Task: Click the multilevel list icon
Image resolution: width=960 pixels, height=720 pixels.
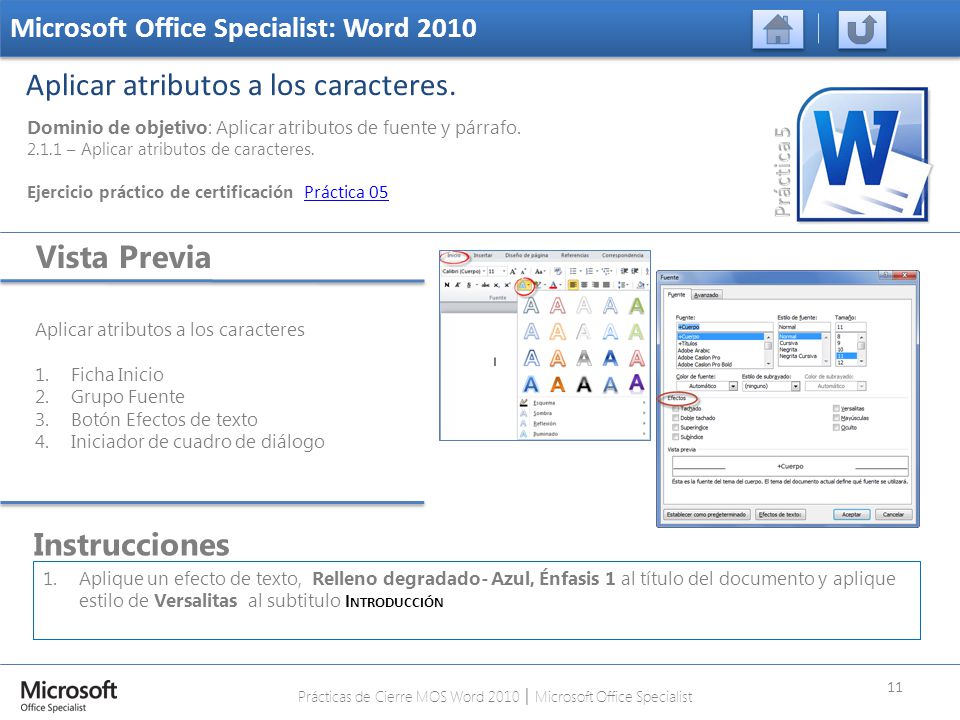Action: tap(606, 271)
